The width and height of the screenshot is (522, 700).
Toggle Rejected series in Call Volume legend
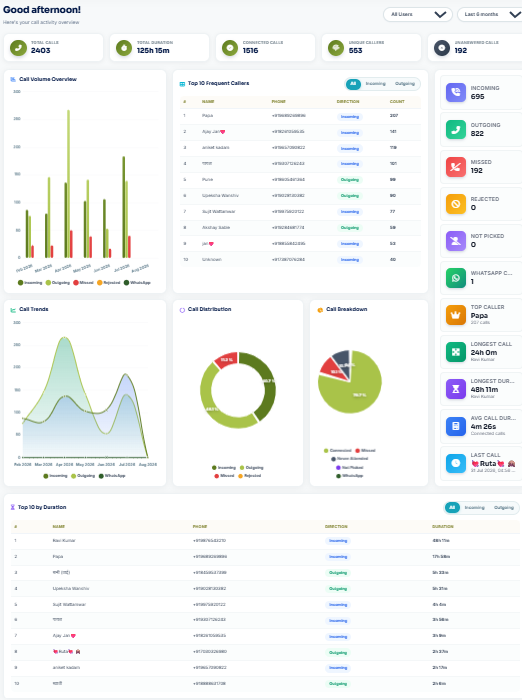pos(109,283)
